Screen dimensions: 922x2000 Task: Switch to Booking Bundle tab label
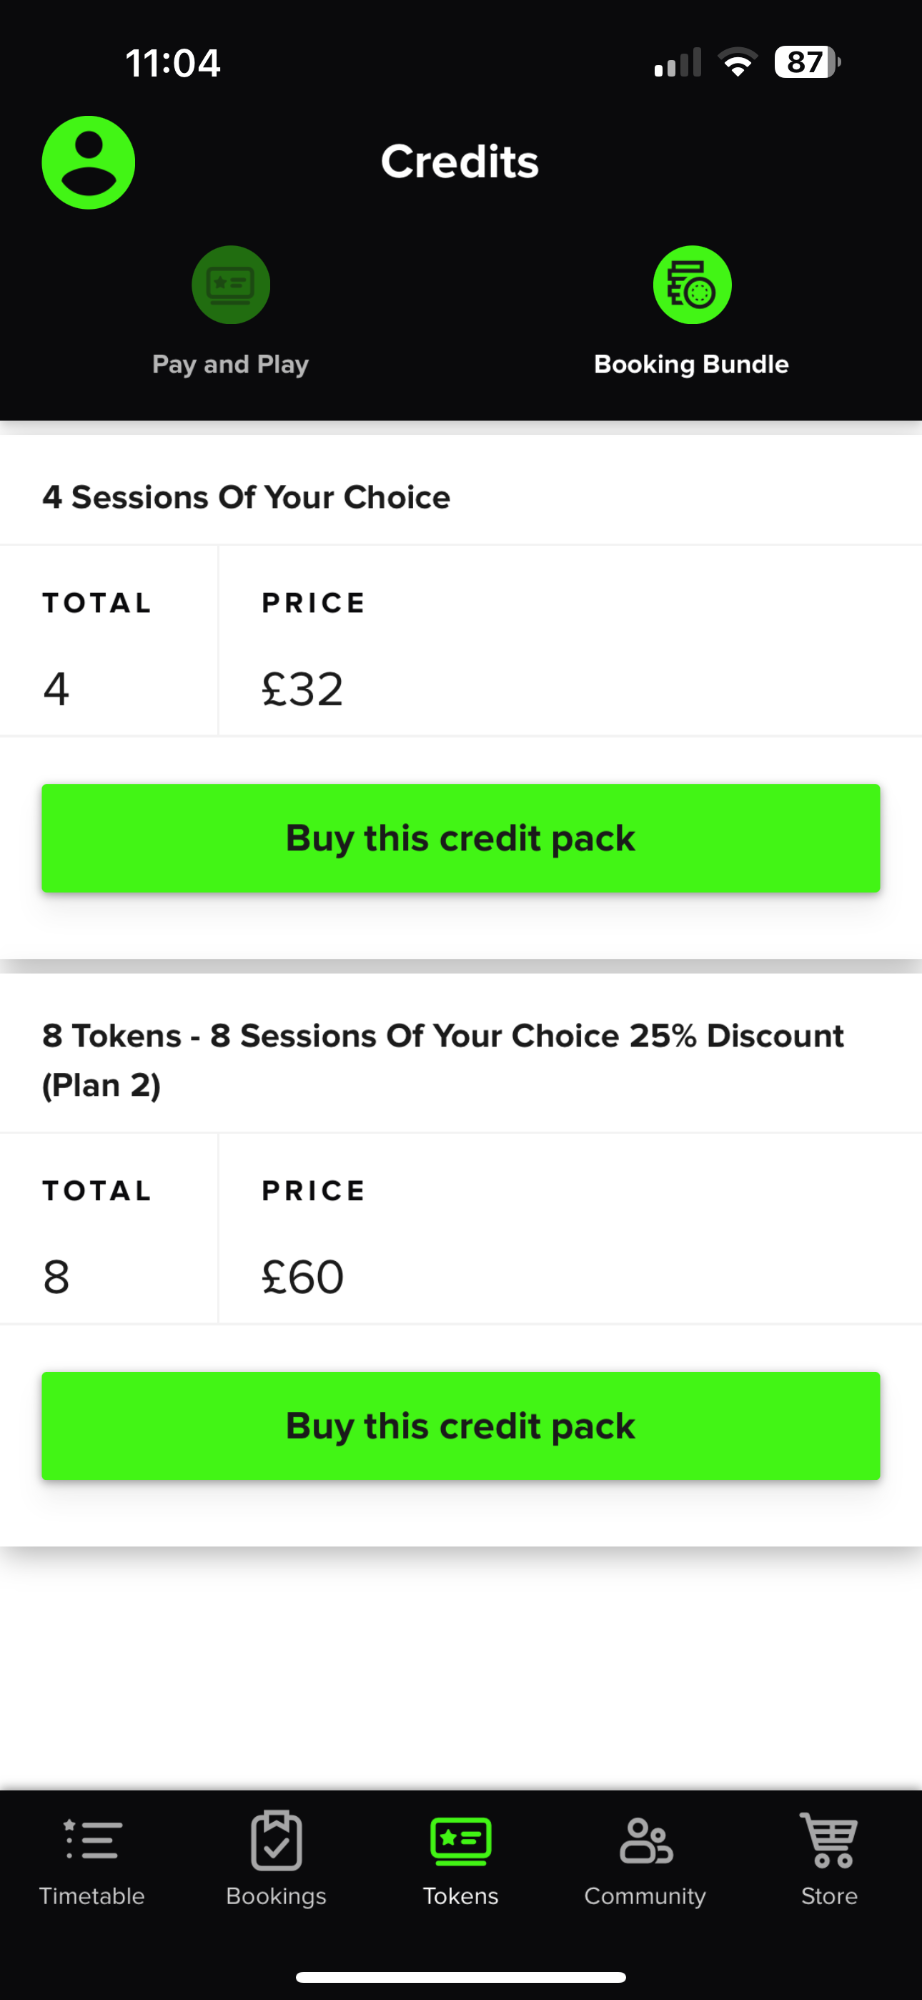[692, 364]
